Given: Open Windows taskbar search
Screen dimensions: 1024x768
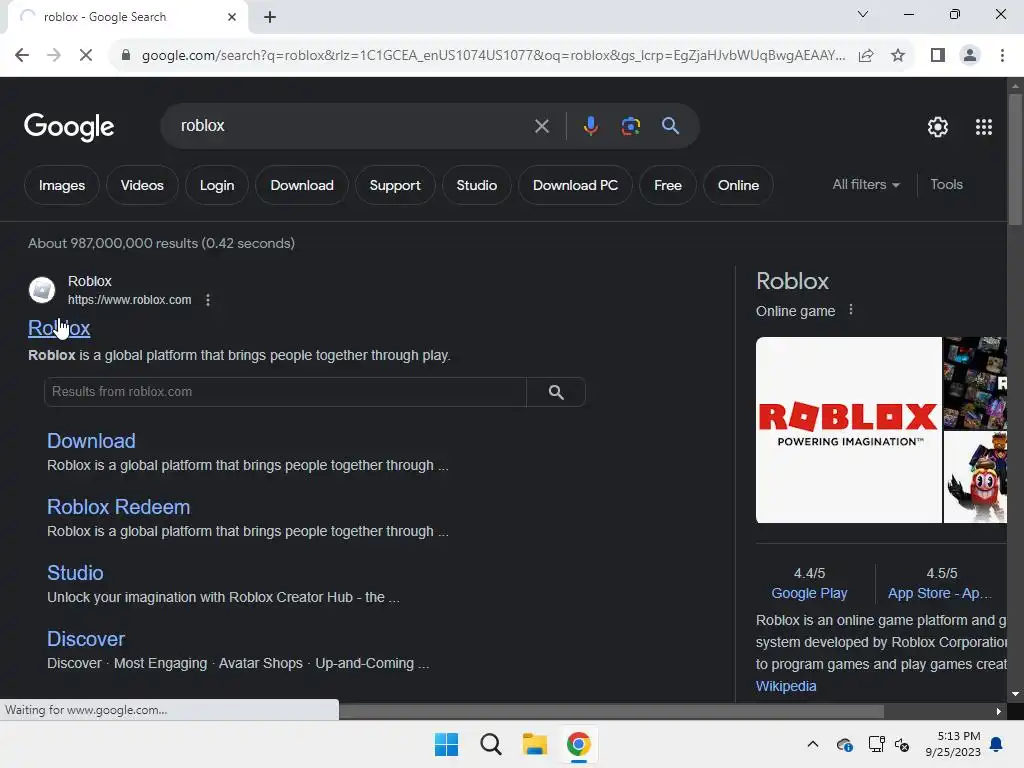Looking at the screenshot, I should 490,744.
